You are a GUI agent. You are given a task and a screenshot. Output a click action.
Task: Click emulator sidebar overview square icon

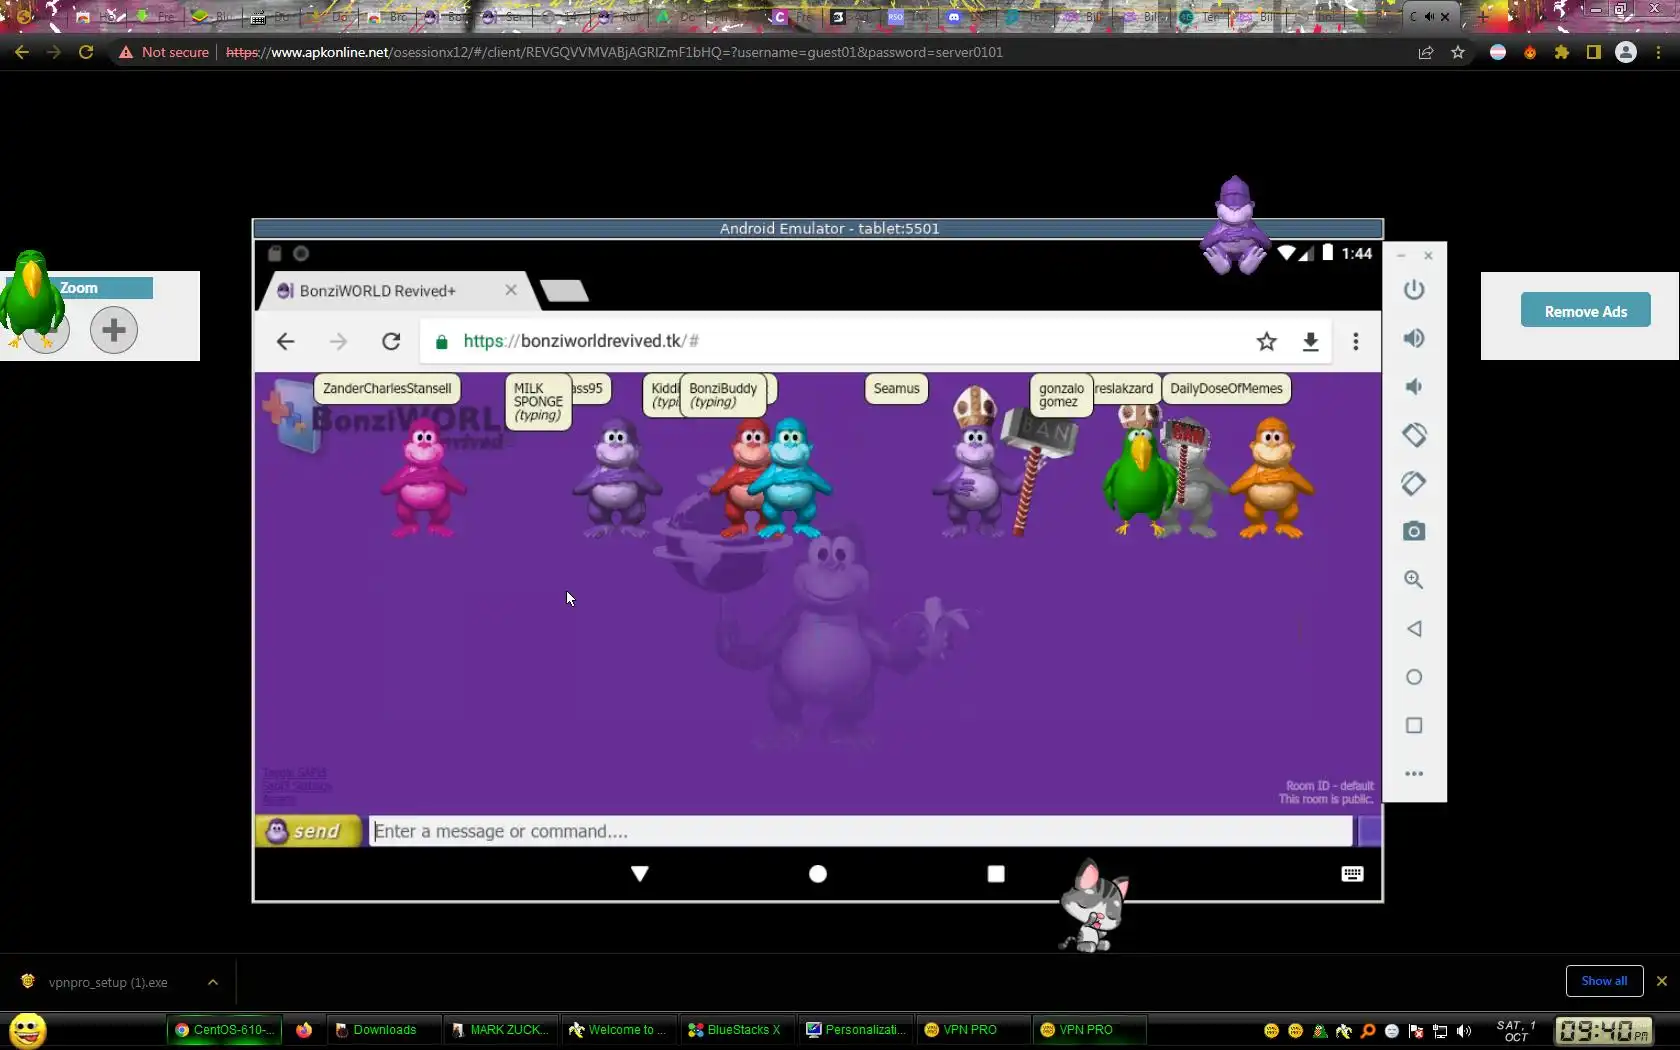(x=1413, y=725)
